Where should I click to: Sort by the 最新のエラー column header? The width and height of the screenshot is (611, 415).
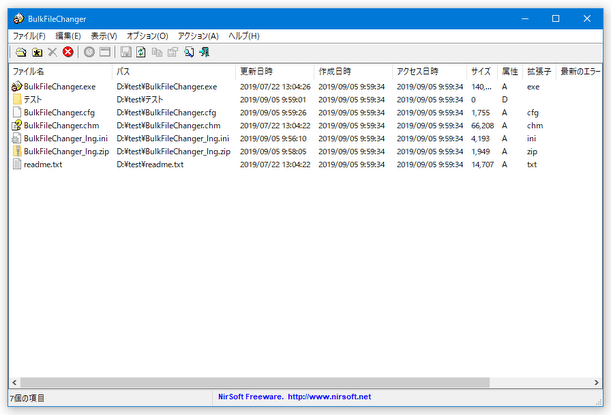[x=579, y=72]
